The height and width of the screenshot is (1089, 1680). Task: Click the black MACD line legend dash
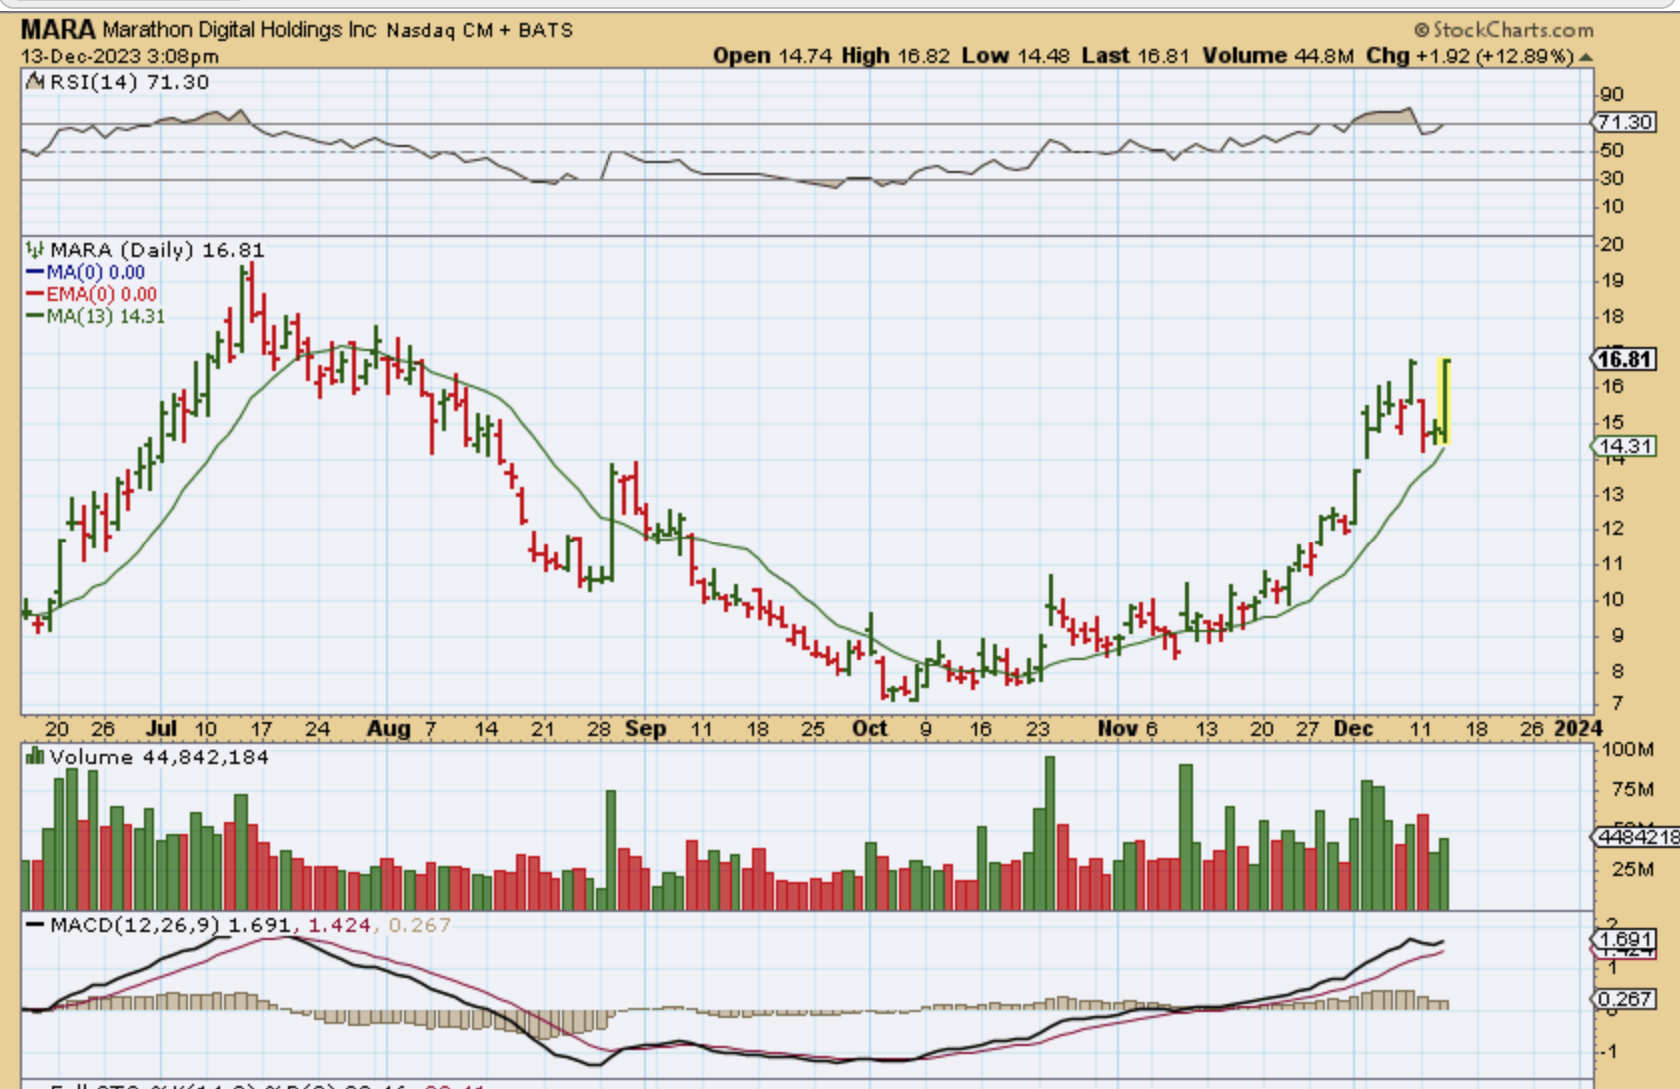(36, 926)
